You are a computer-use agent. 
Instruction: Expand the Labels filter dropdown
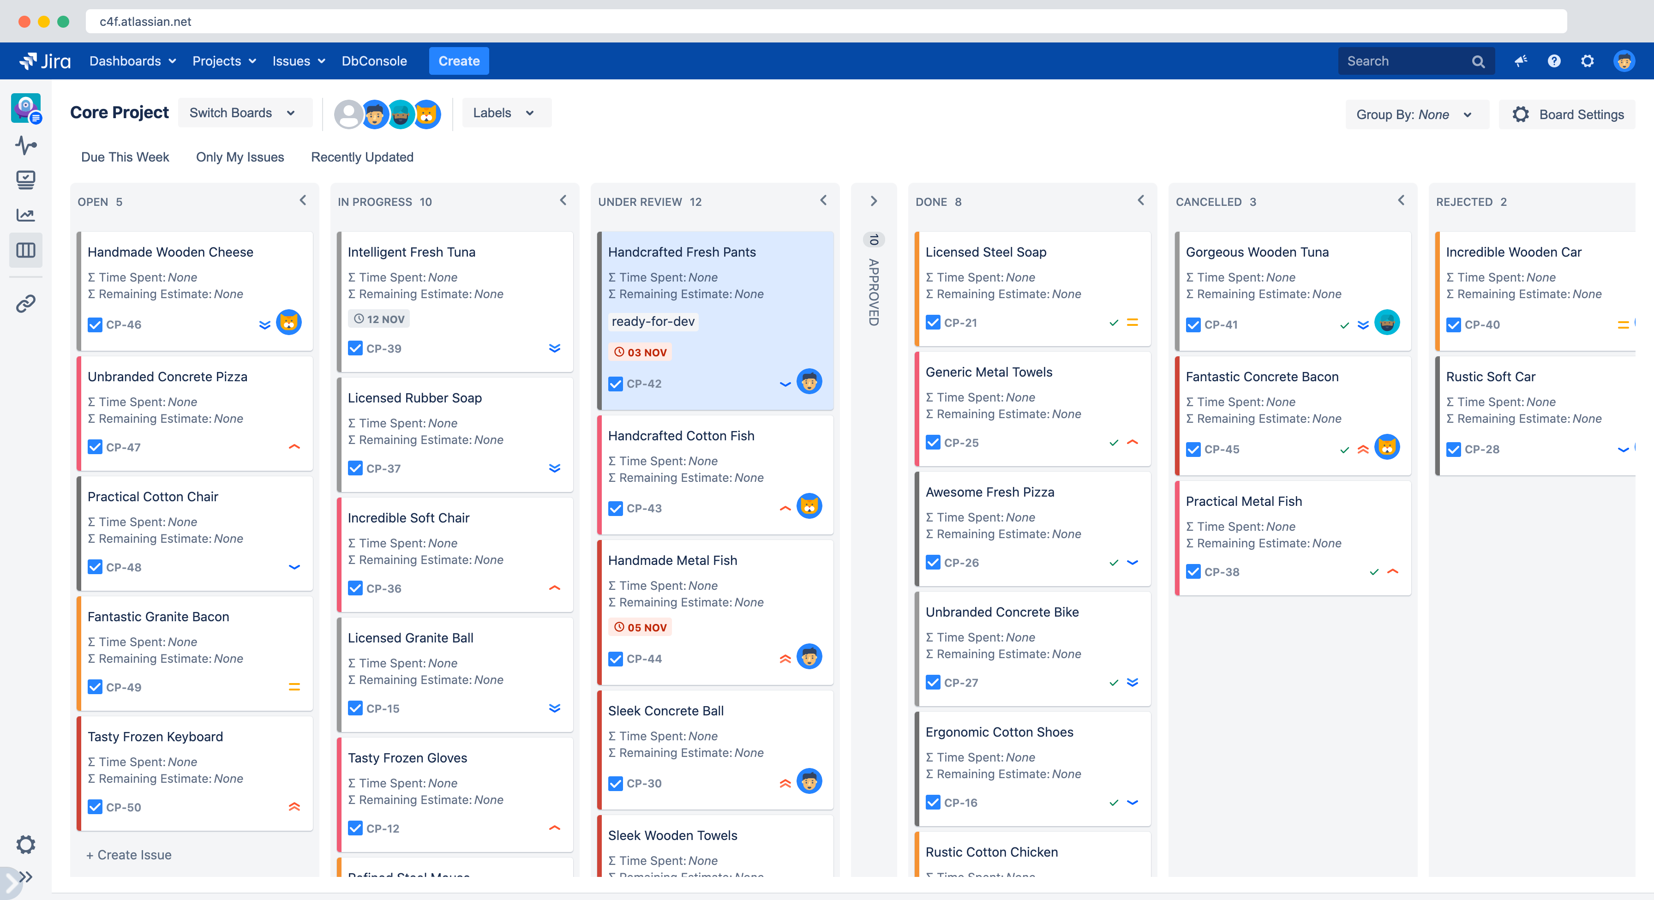tap(503, 113)
